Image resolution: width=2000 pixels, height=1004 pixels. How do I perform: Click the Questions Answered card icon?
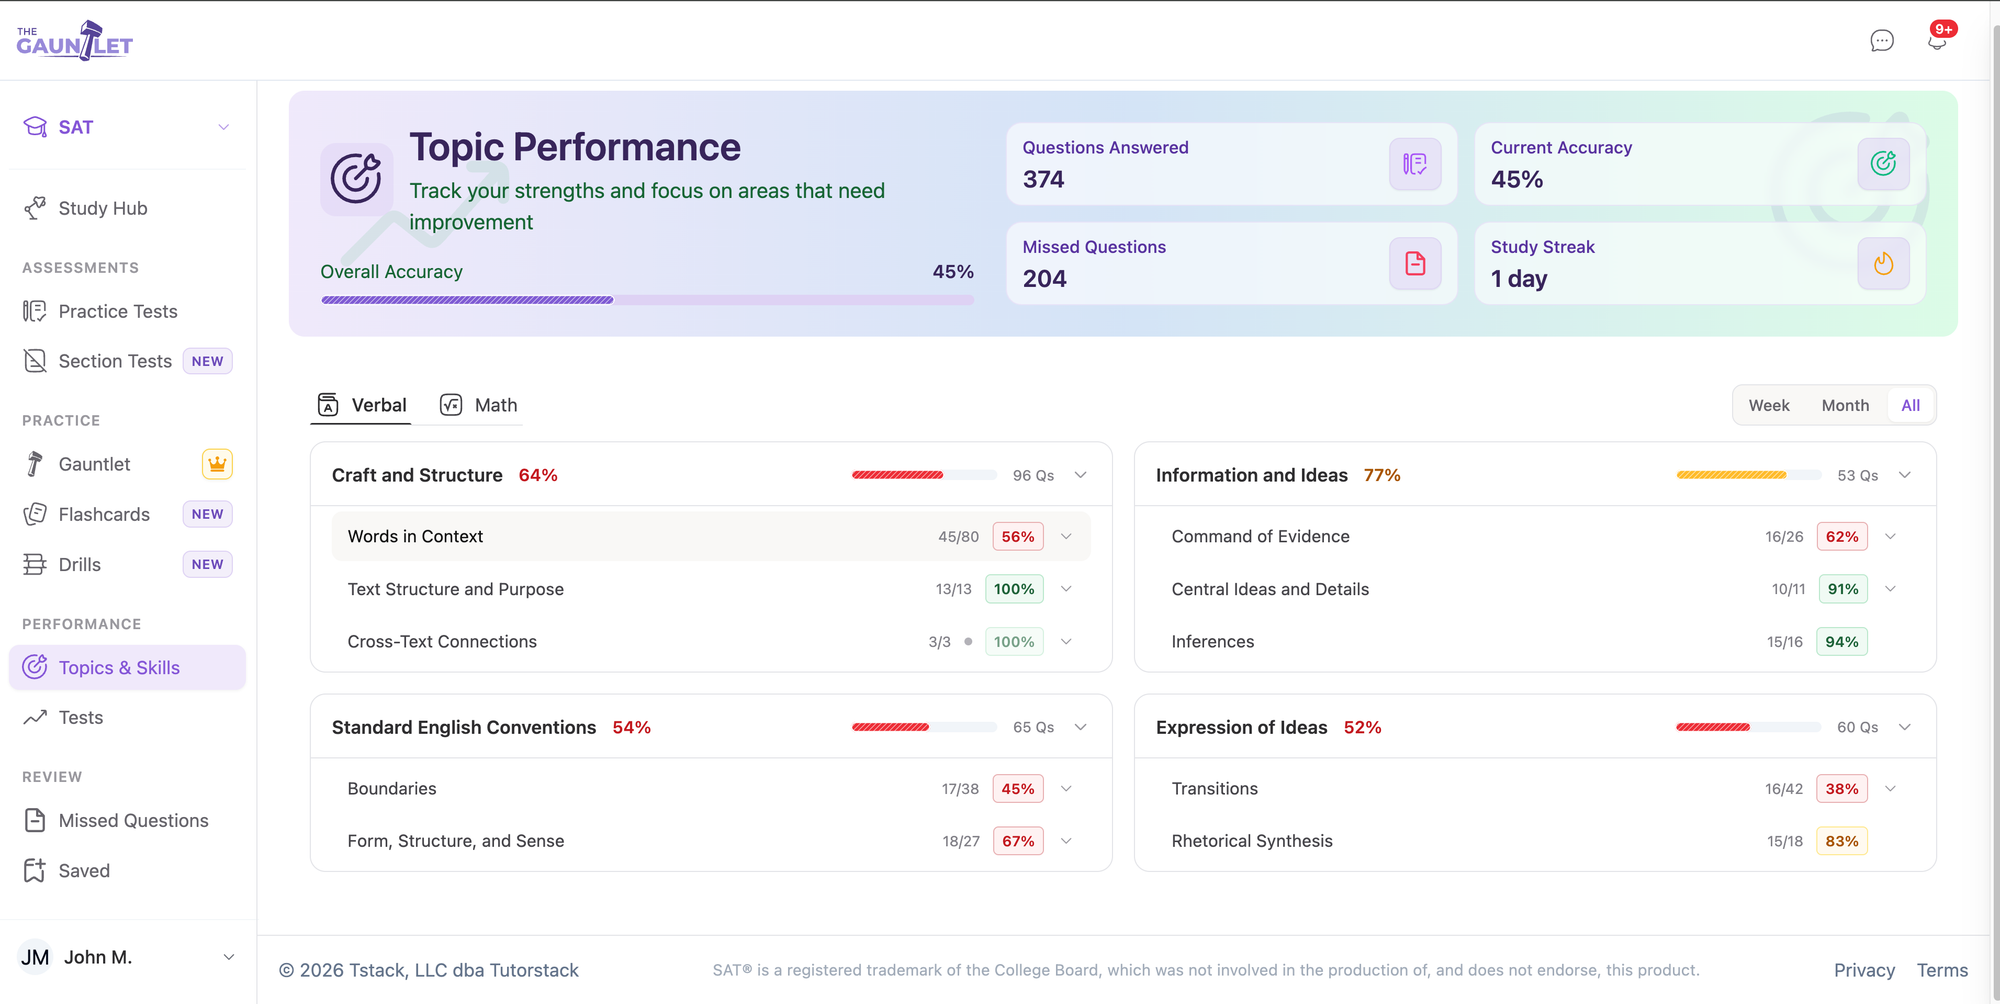coord(1415,164)
